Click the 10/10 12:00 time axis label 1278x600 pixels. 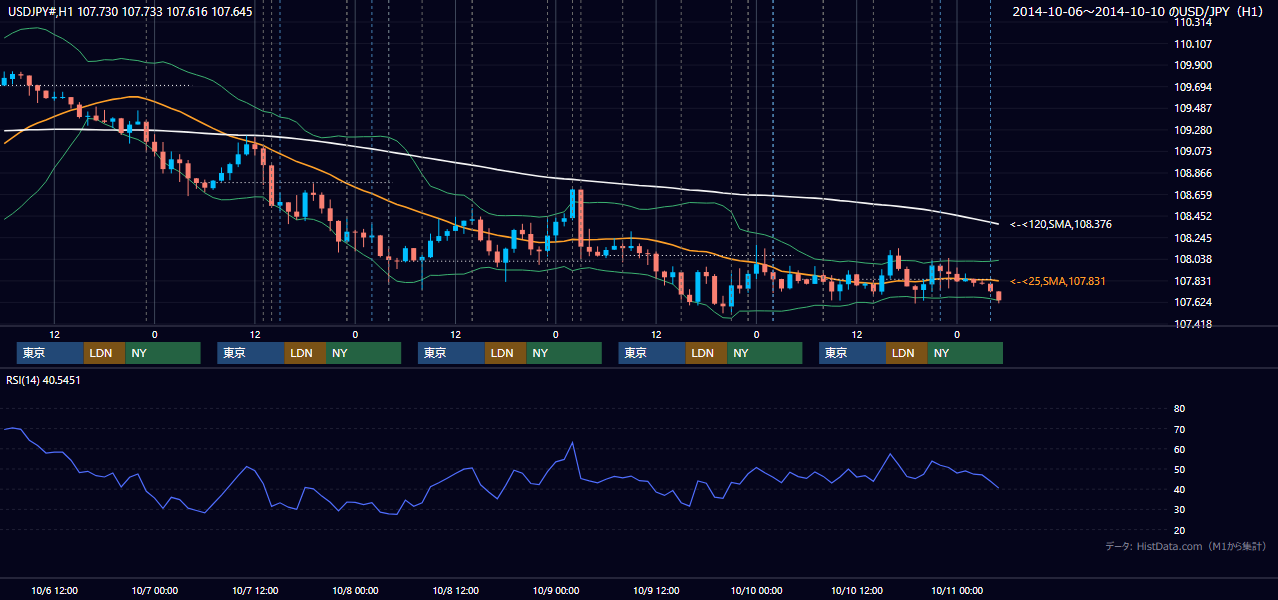pyautogui.click(x=857, y=591)
